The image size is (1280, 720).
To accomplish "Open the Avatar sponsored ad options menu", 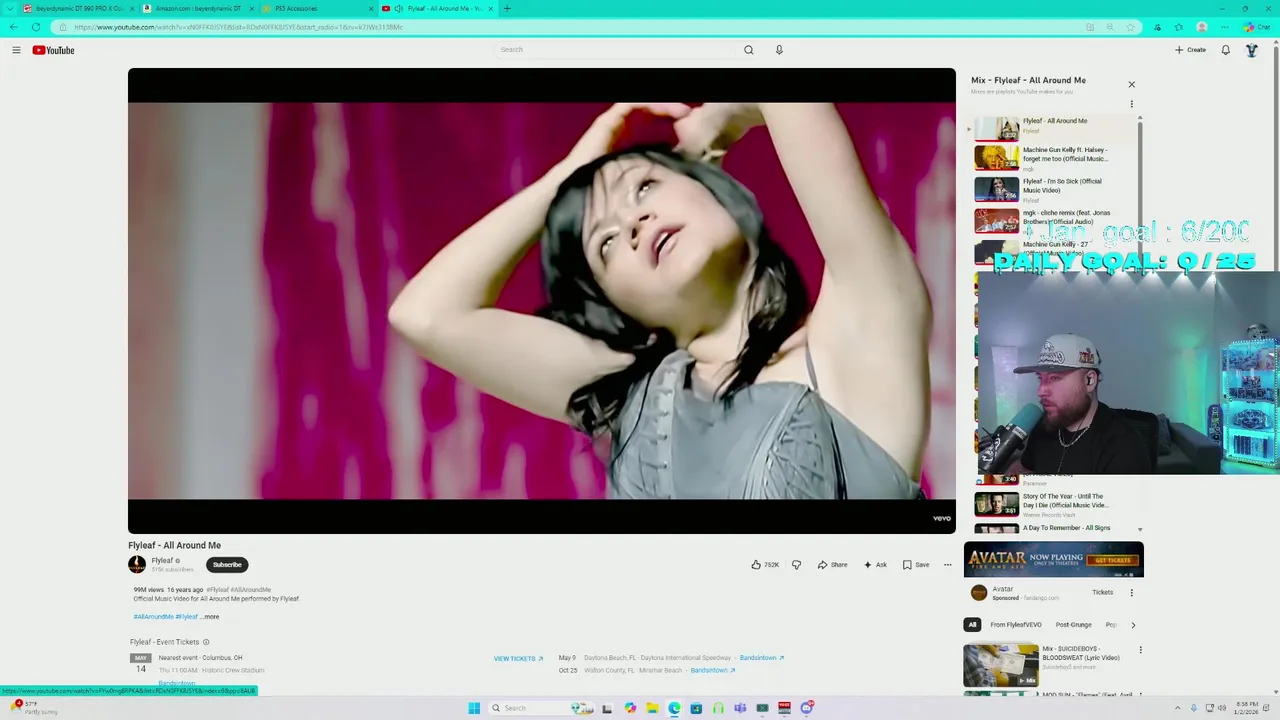I will coord(1131,593).
